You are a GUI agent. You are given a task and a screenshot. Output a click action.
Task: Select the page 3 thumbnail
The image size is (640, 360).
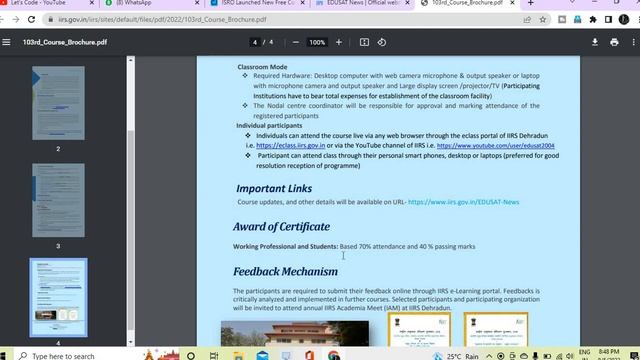[58, 200]
